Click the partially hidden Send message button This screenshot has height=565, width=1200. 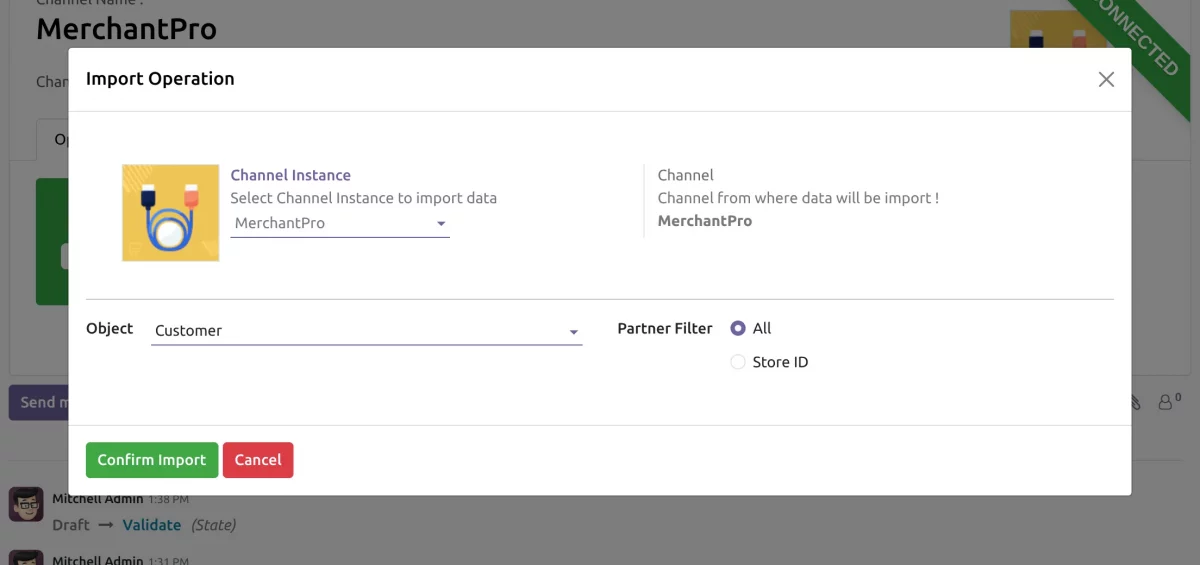pos(38,402)
